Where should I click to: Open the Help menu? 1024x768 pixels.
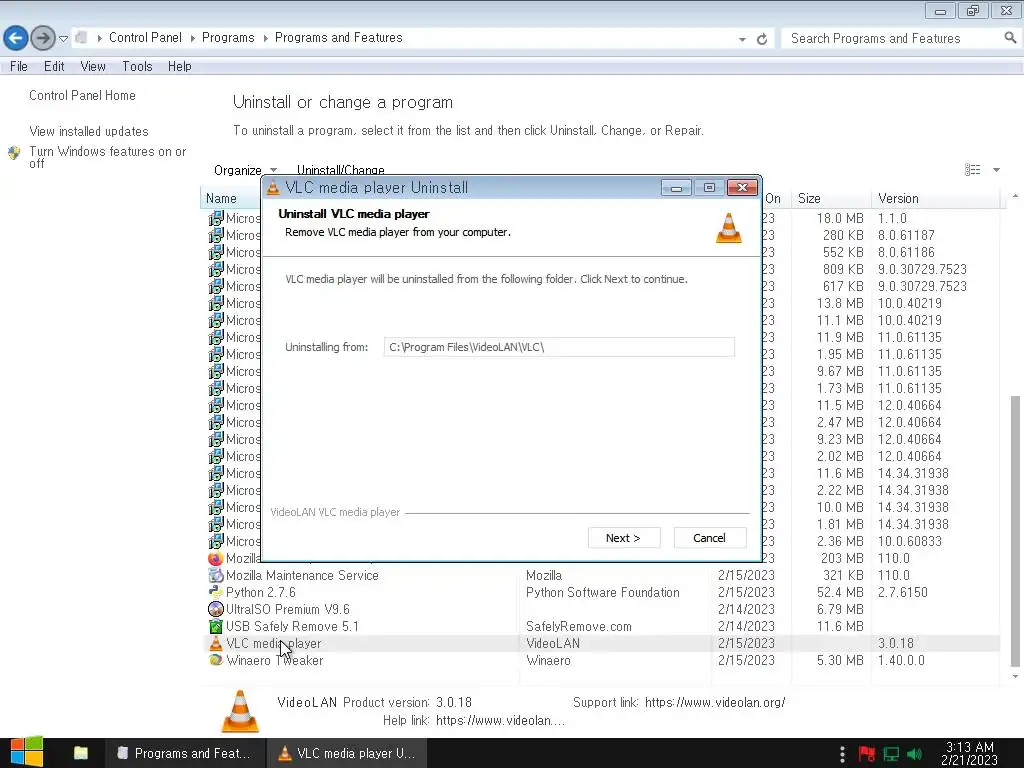click(x=180, y=66)
